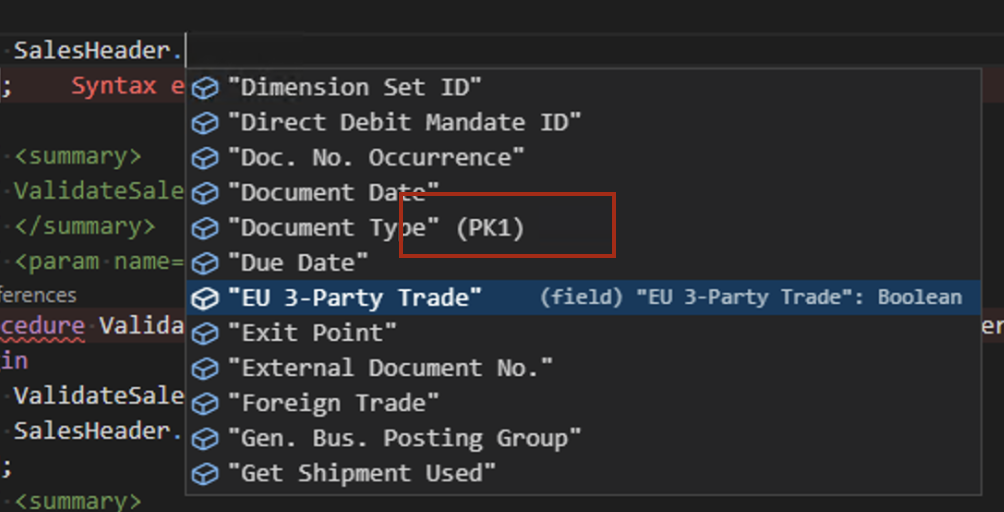Screen dimensions: 1004x512
Task: Pick "Gen. Bus. Posting Group" suggestion
Action: [x=404, y=438]
